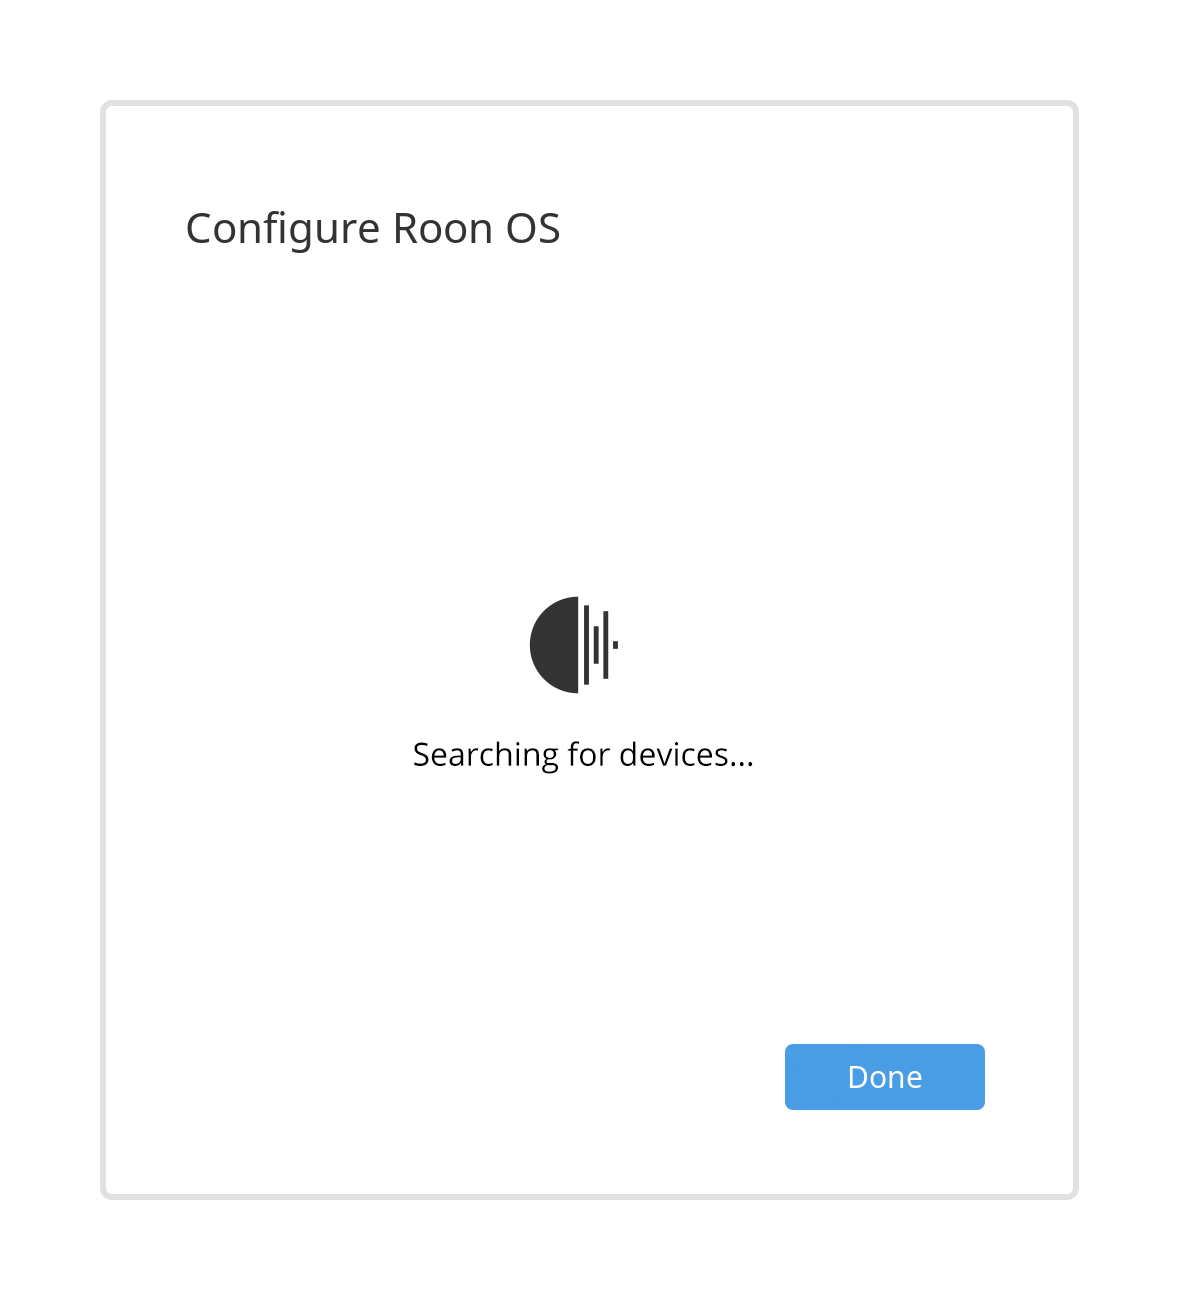Click the word 'devices...' in the status message
Screen dimensions: 1179x1300
pyautogui.click(x=686, y=754)
